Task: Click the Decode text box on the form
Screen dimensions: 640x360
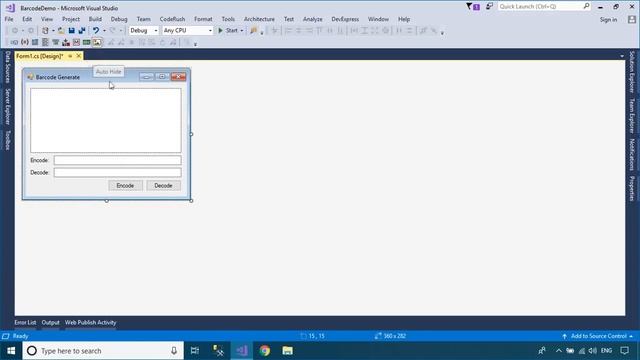Action: [x=118, y=173]
